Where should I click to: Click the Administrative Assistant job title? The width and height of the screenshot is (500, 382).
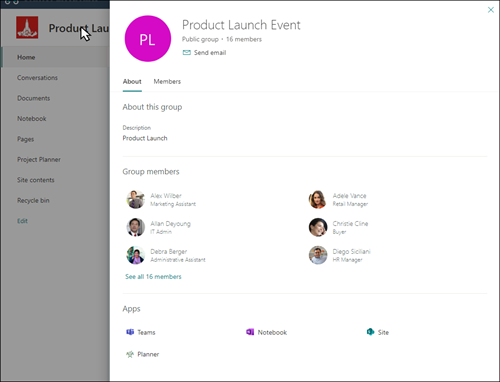click(178, 260)
